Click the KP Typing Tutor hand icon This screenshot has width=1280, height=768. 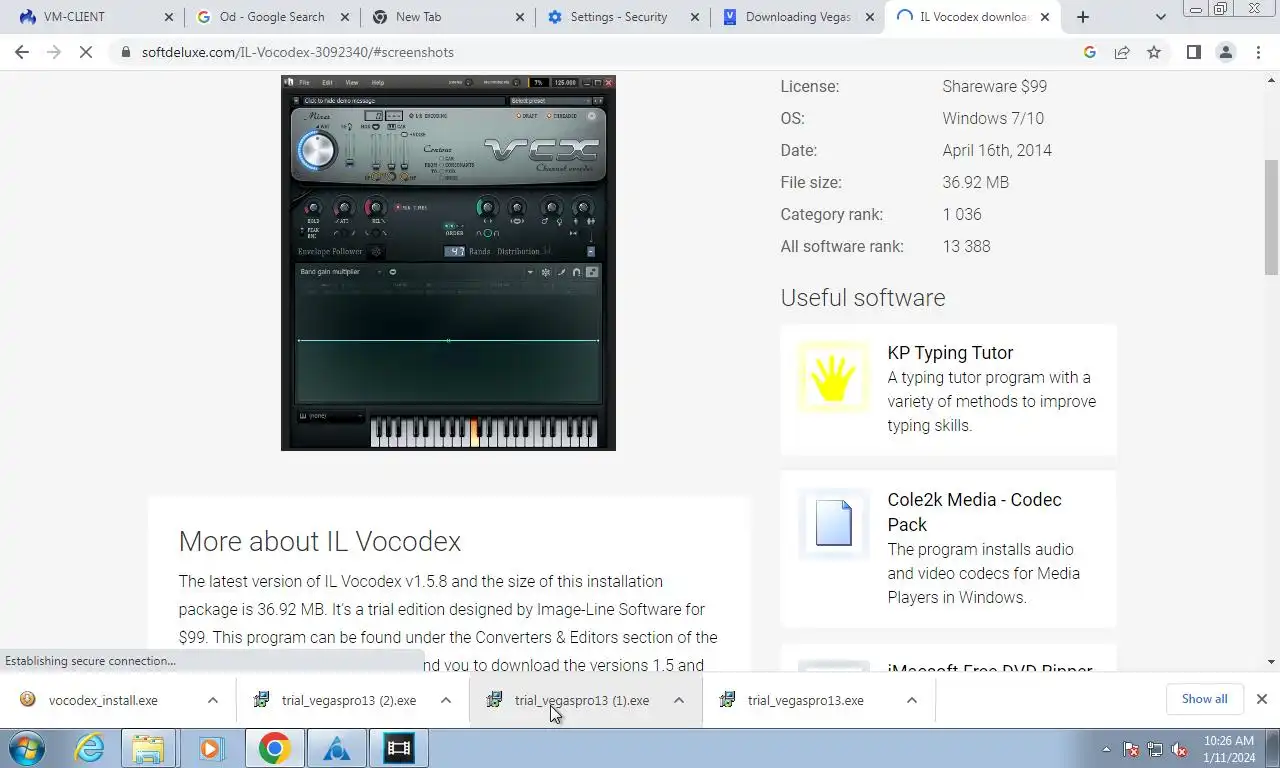832,377
